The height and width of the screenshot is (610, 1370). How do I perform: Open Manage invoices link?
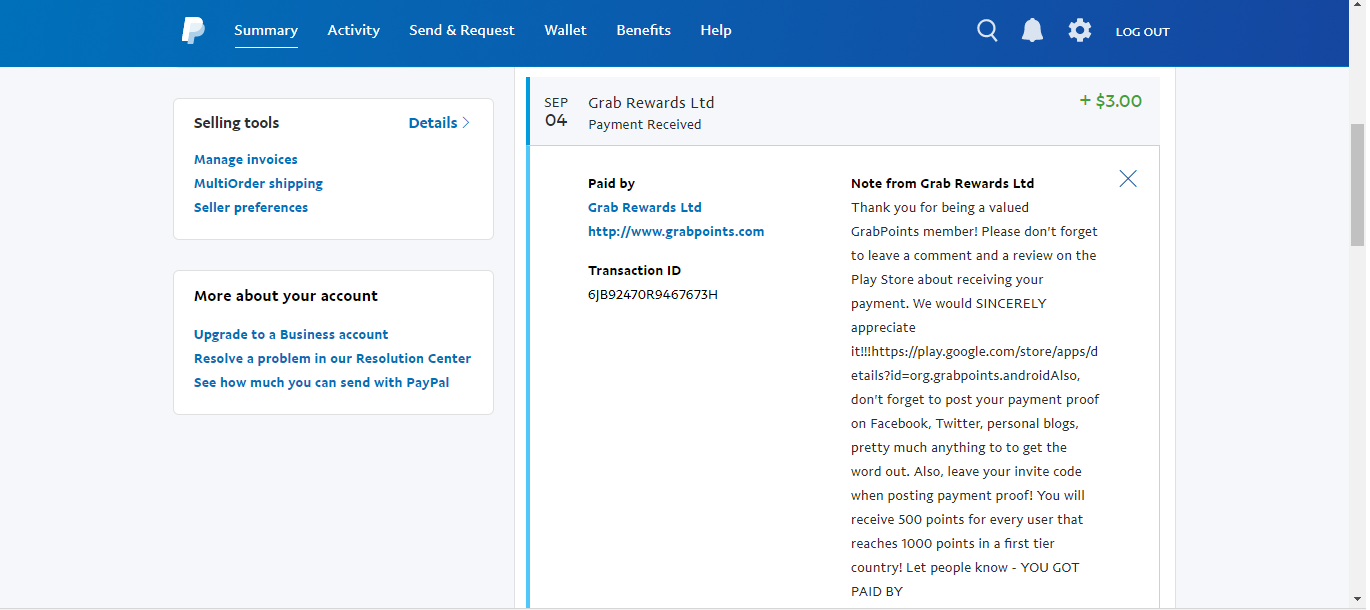click(x=246, y=160)
